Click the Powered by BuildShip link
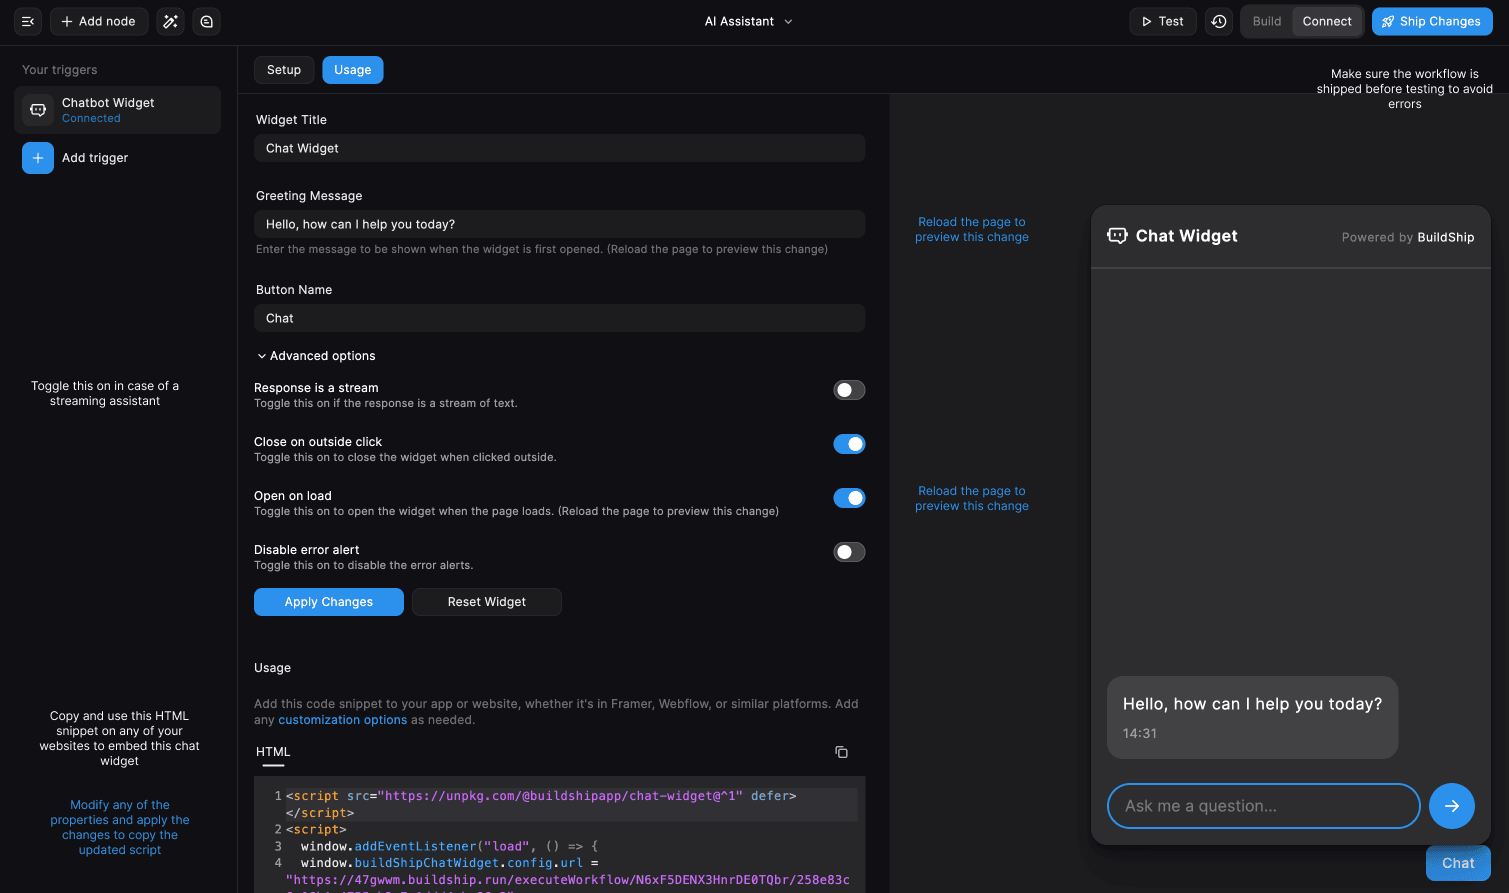Screen dimensions: 1509x893 coord(1408,237)
